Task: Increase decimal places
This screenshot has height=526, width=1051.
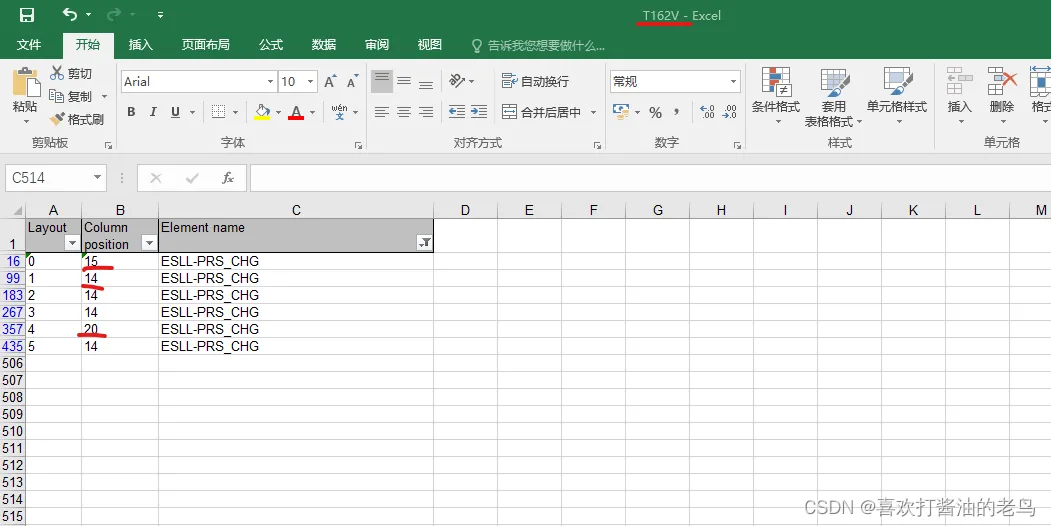Action: 707,112
